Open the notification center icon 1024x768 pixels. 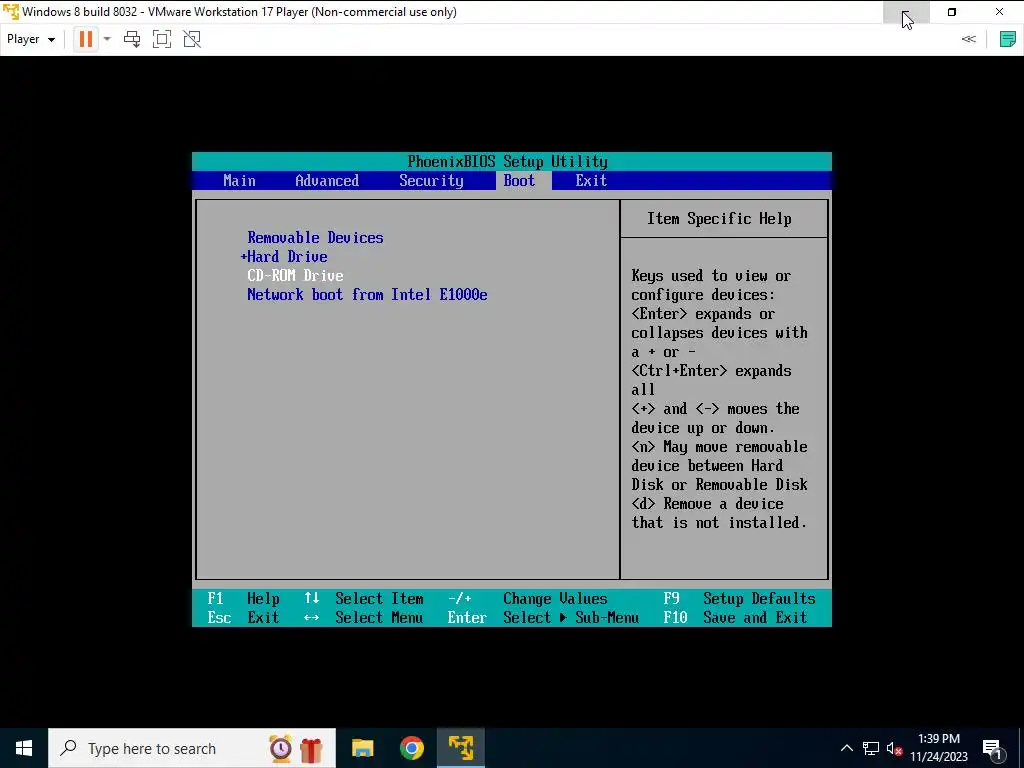991,748
